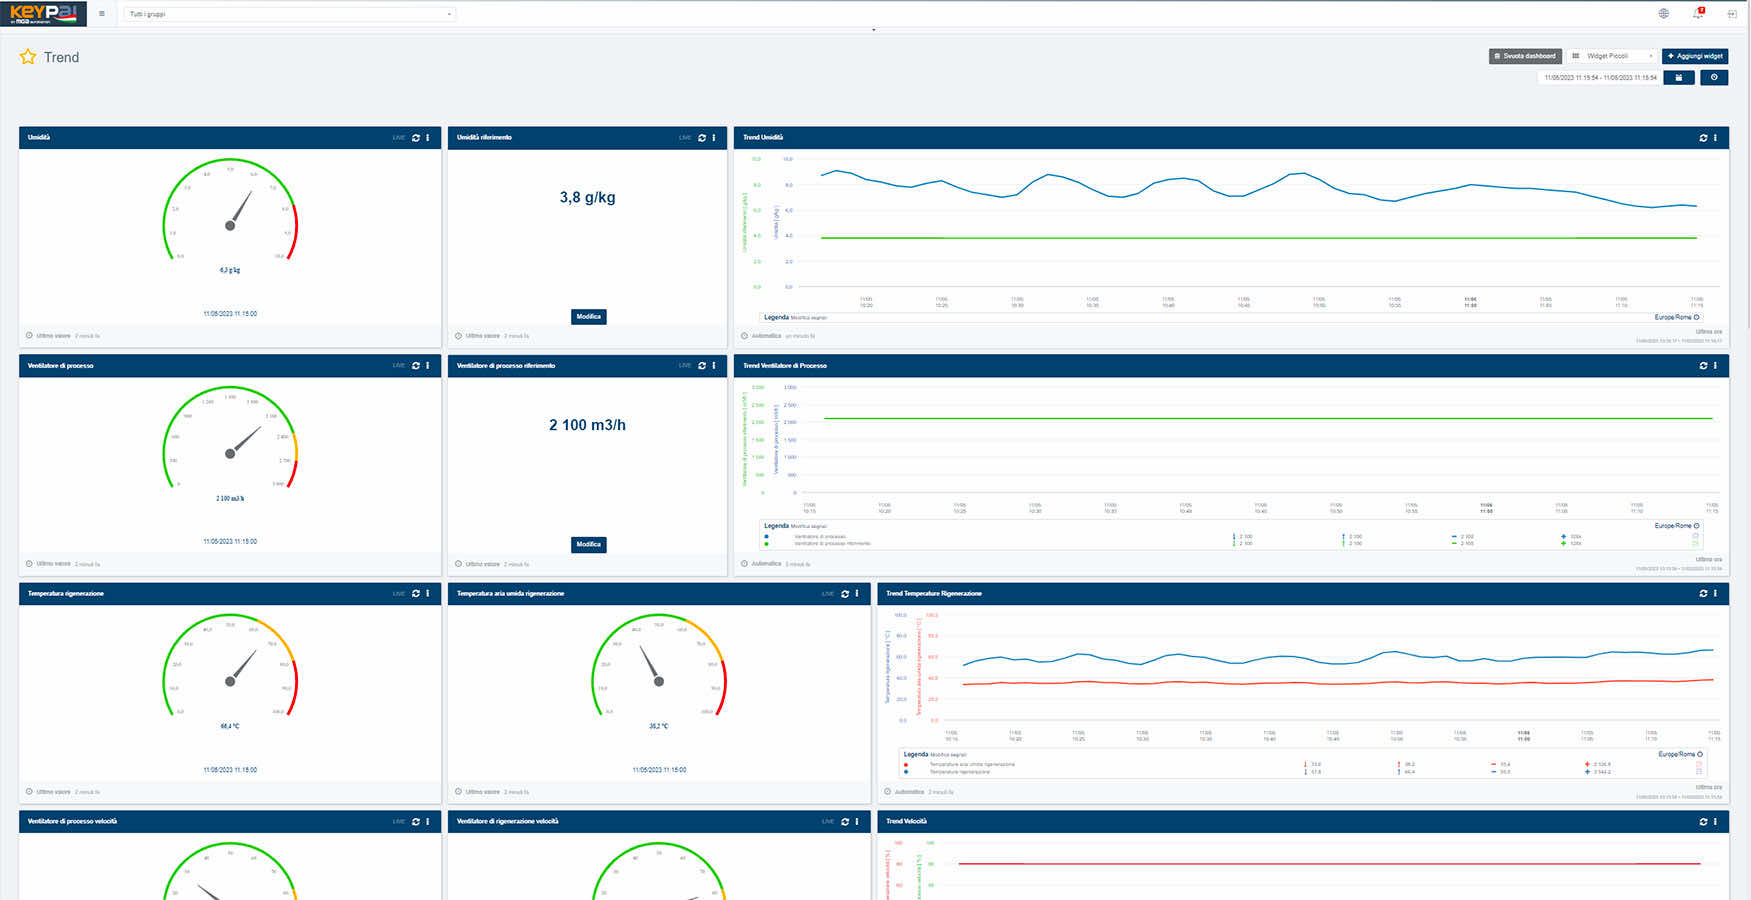Click Modifica segnali in Trend Umidità legend
The width and height of the screenshot is (1751, 900).
pos(810,318)
